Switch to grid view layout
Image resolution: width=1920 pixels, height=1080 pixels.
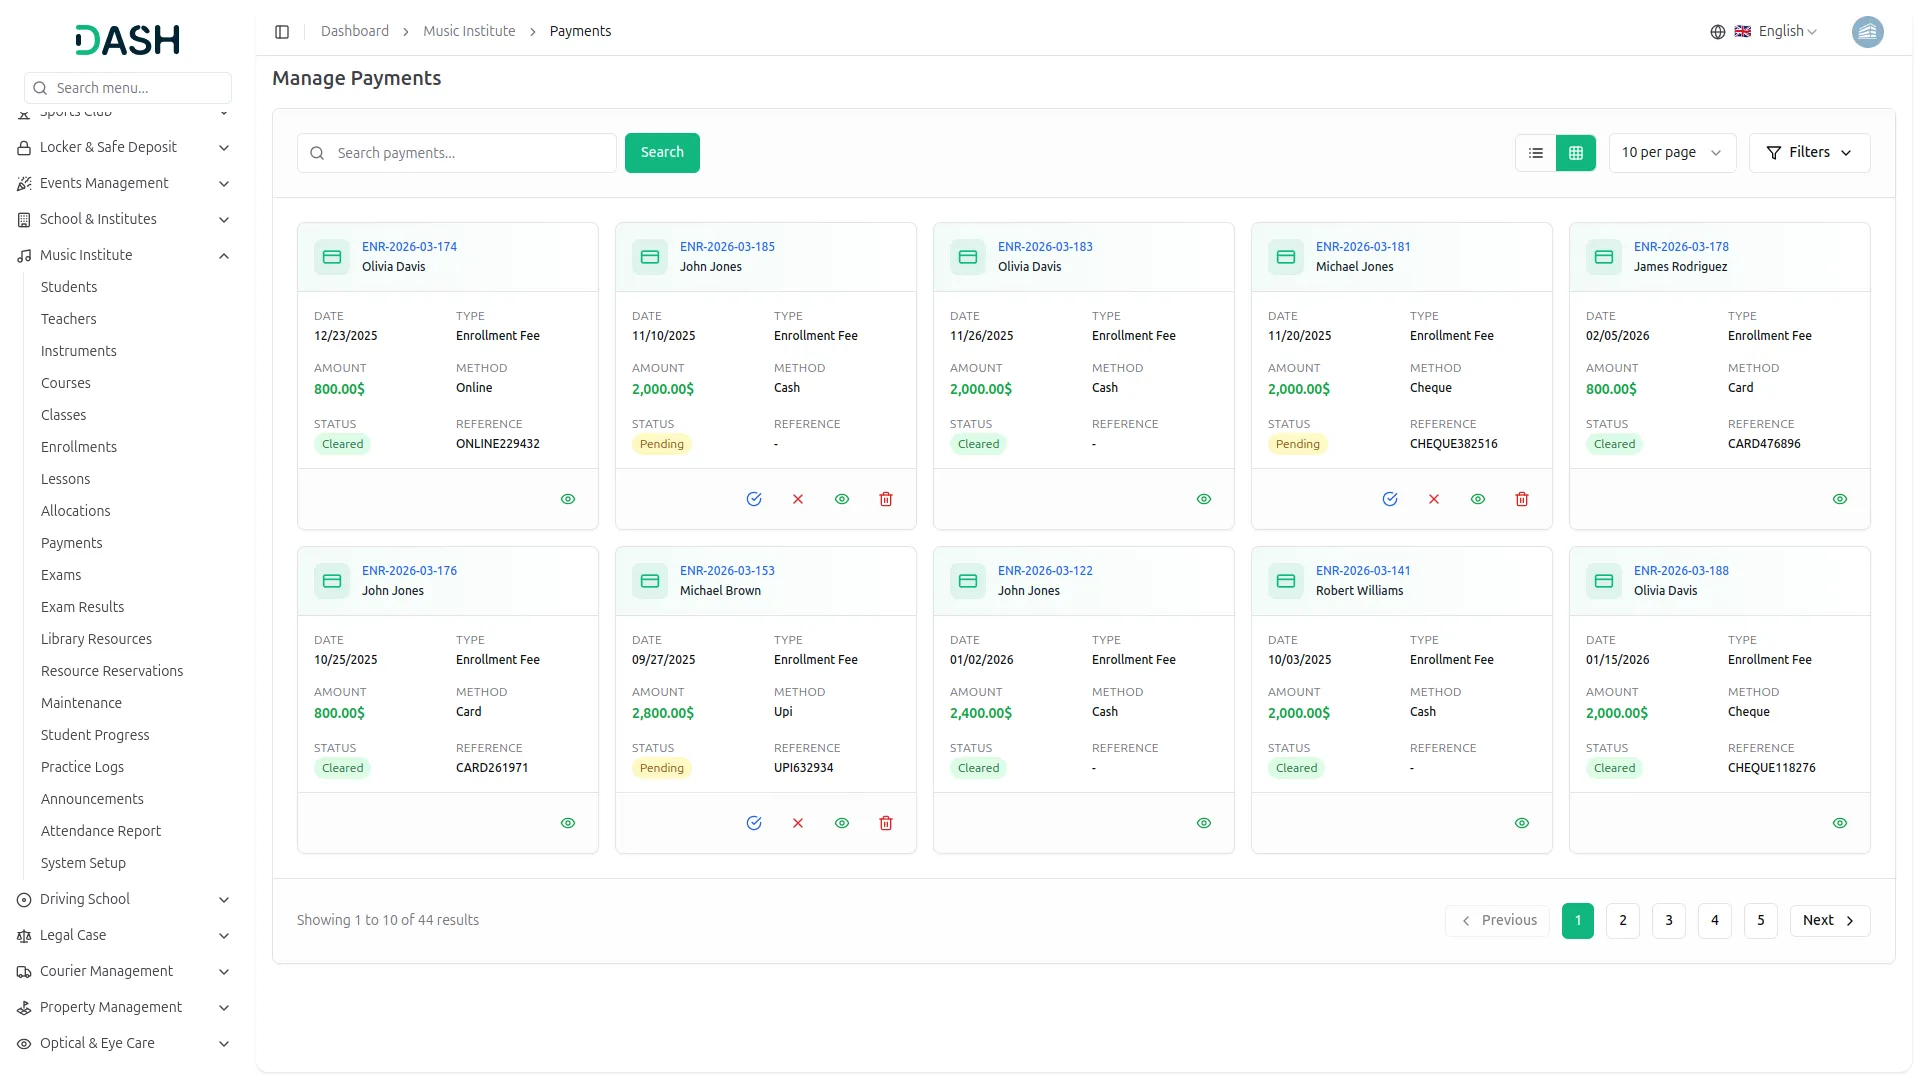point(1576,153)
